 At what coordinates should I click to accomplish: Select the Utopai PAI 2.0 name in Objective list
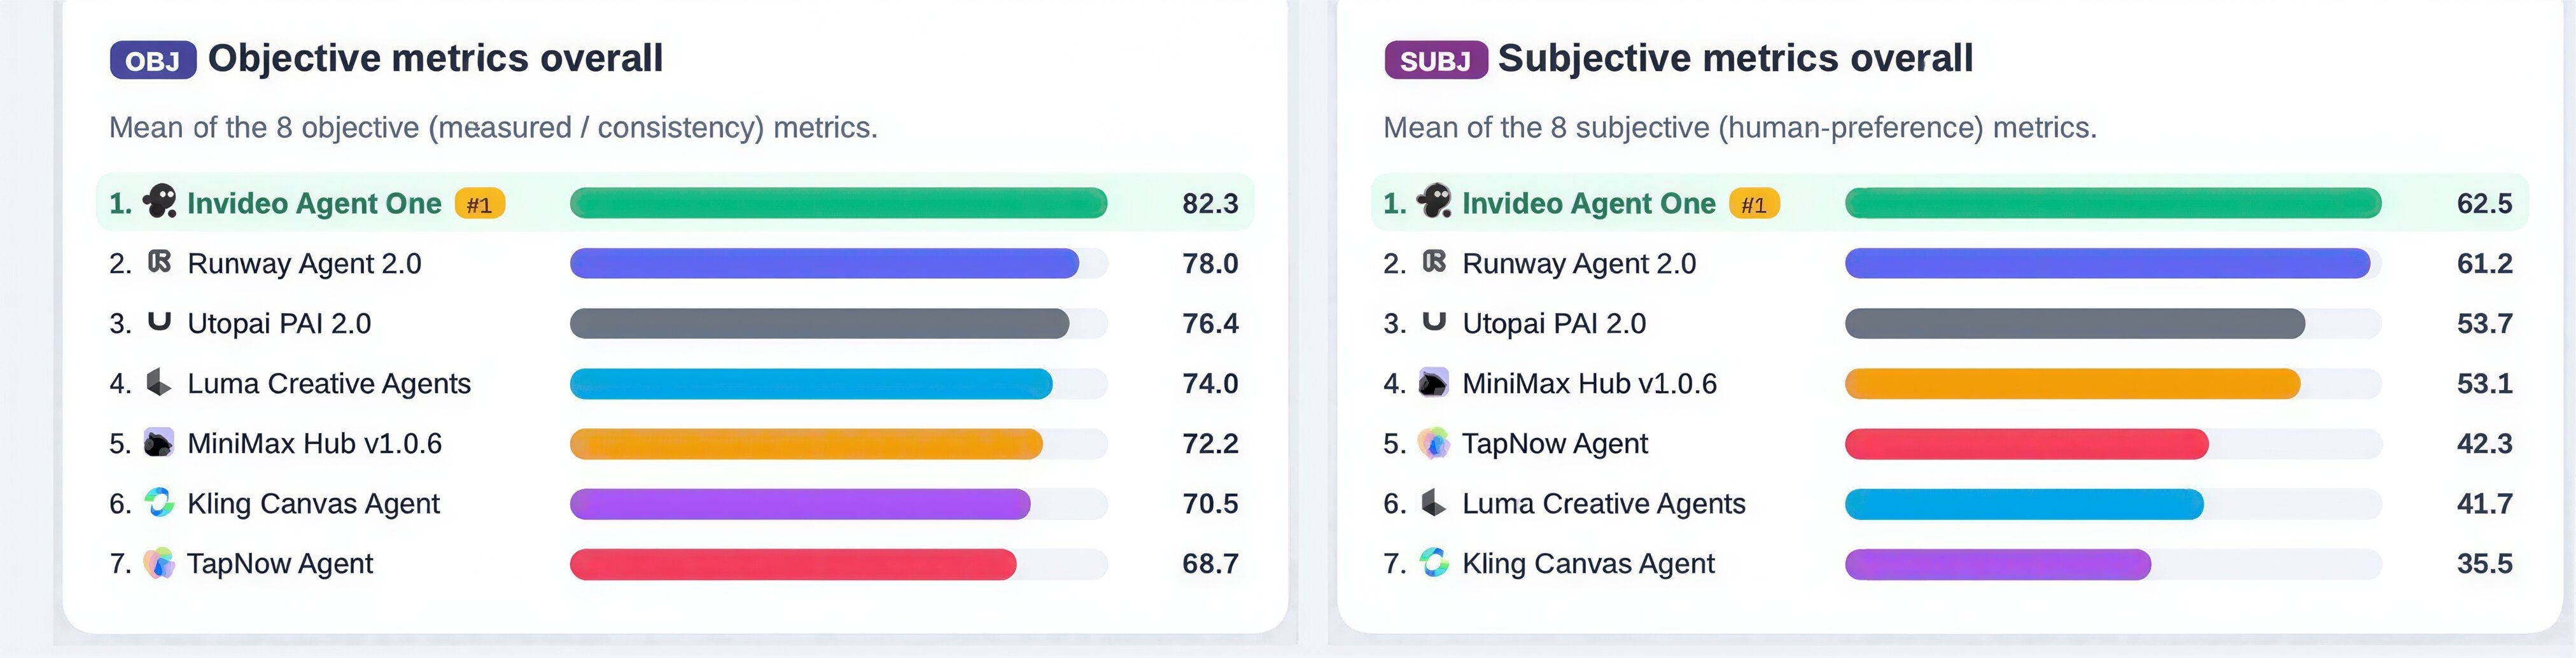pos(279,323)
